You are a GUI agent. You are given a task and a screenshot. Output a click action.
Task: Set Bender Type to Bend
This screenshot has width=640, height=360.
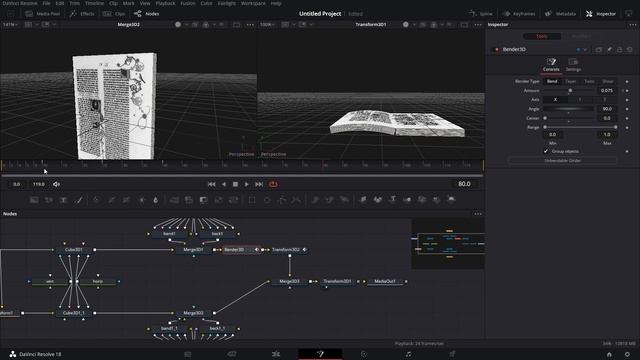point(552,81)
